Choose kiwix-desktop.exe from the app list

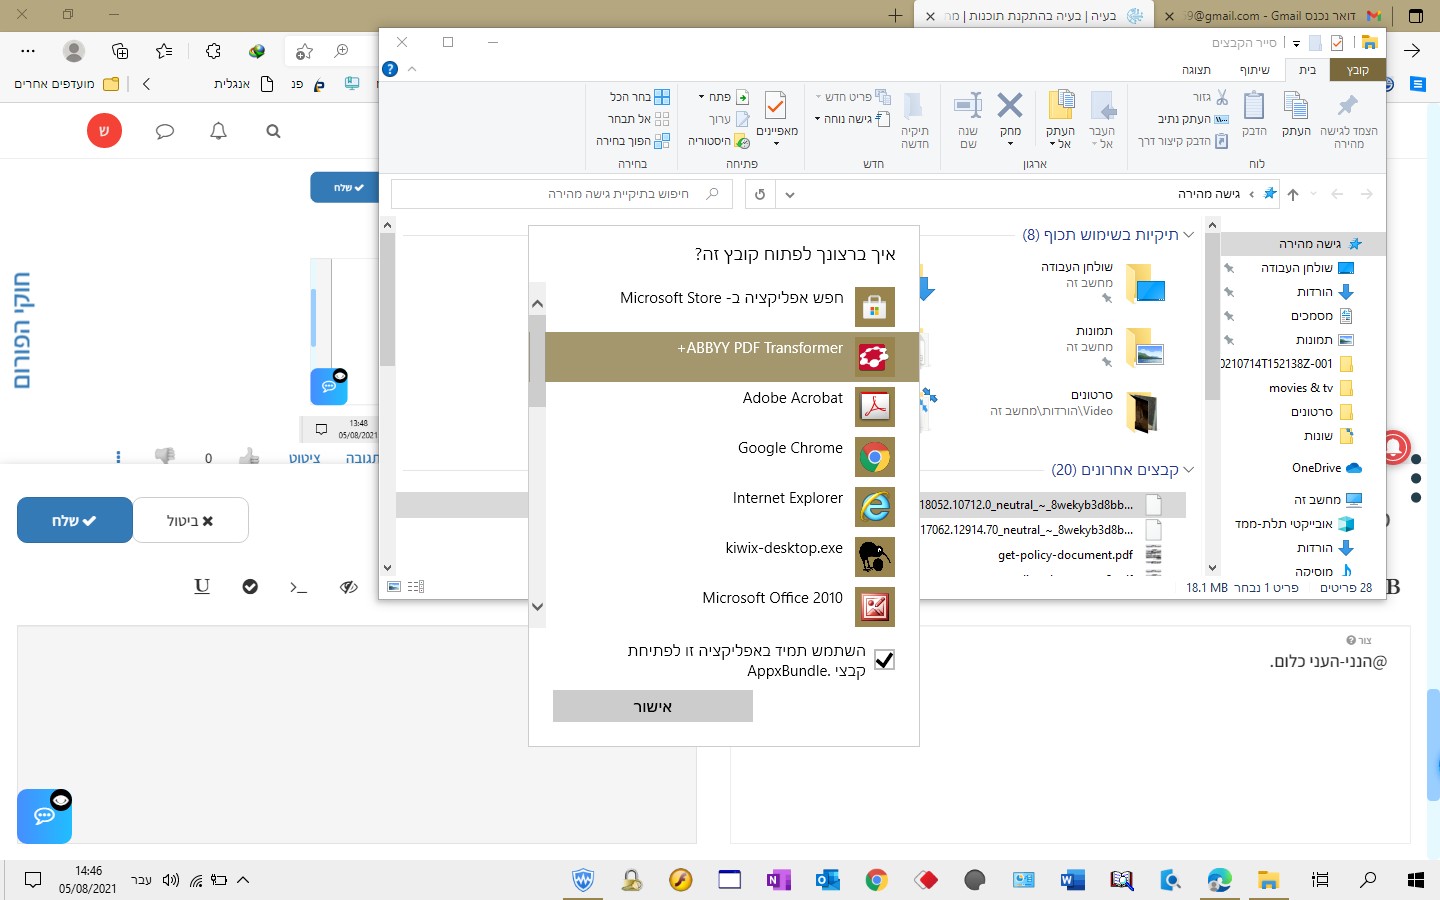coord(732,557)
